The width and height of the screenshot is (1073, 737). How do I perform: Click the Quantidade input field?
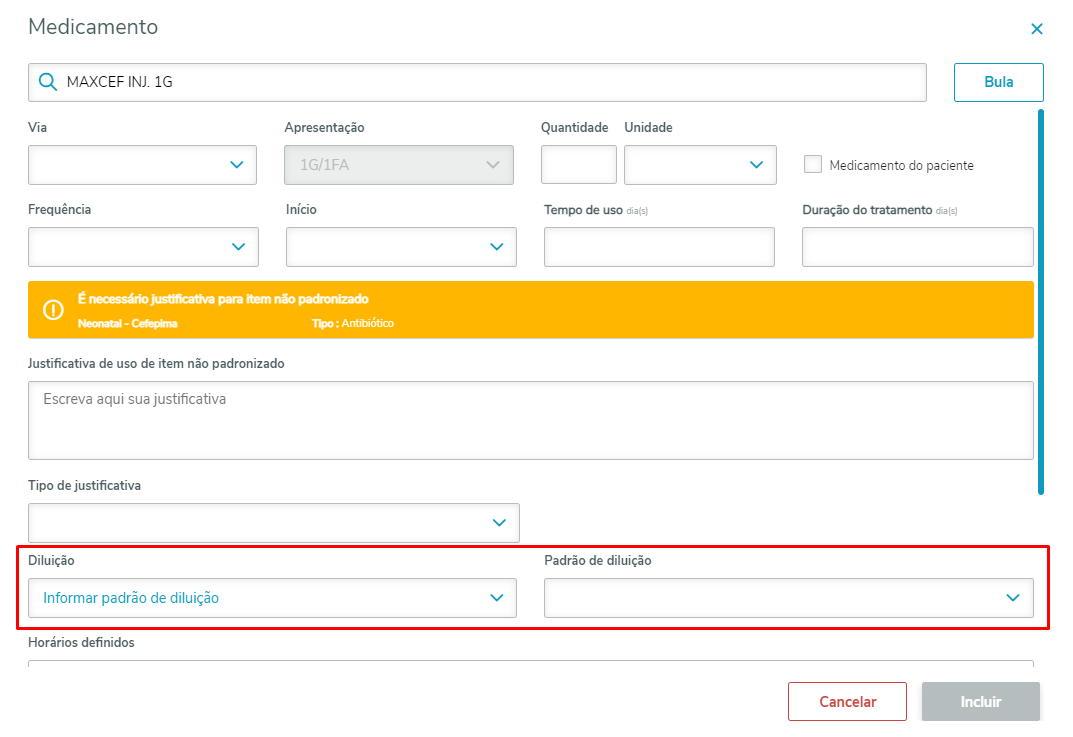click(578, 165)
